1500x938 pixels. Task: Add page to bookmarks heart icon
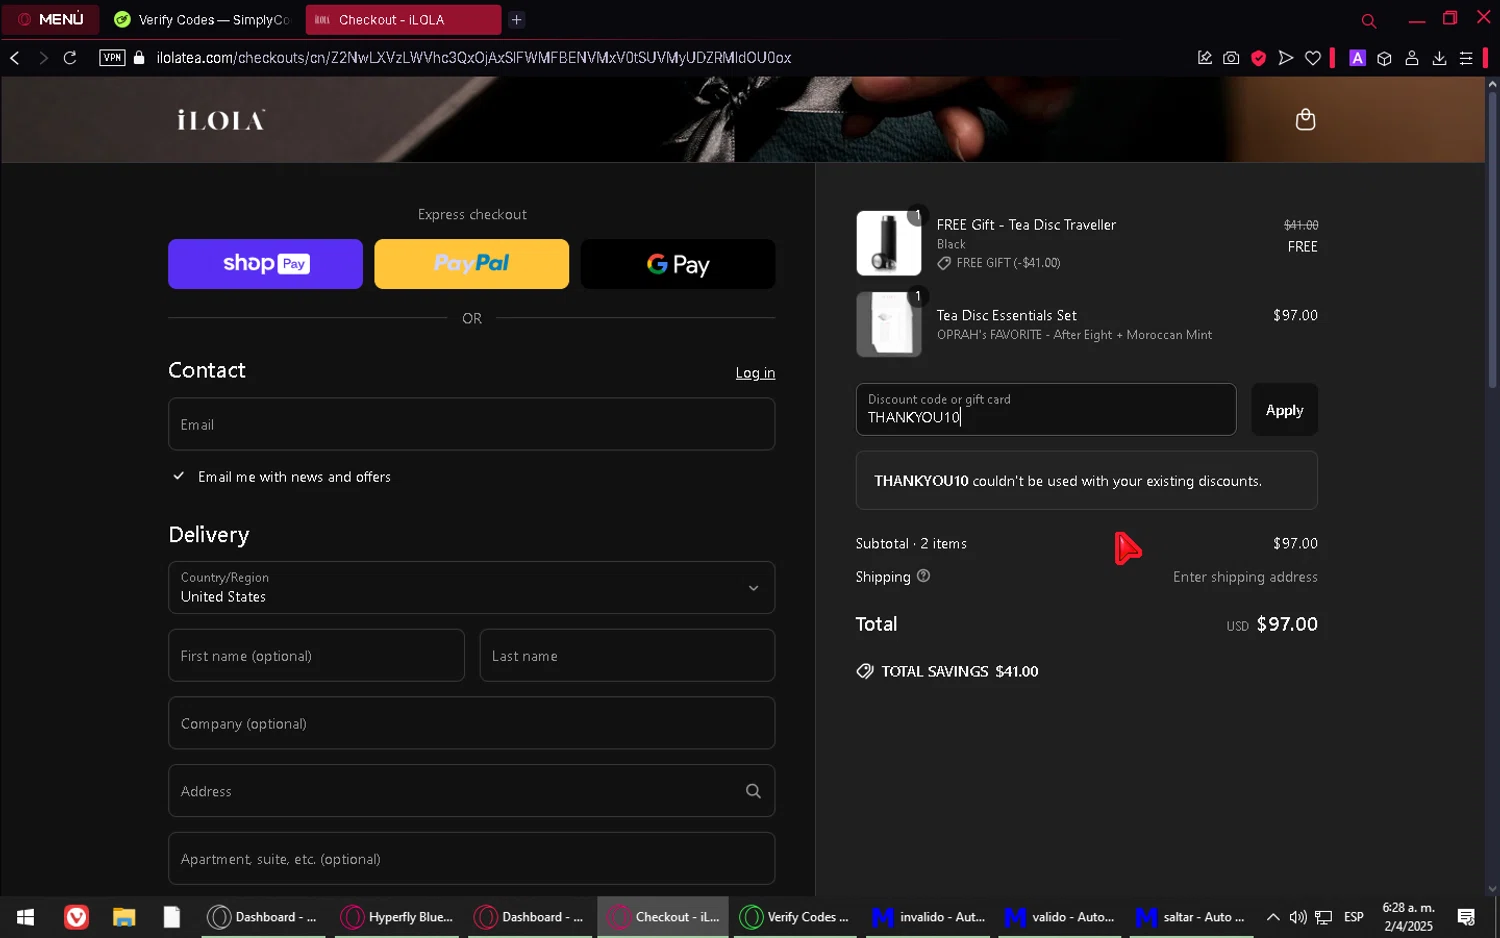click(x=1313, y=58)
